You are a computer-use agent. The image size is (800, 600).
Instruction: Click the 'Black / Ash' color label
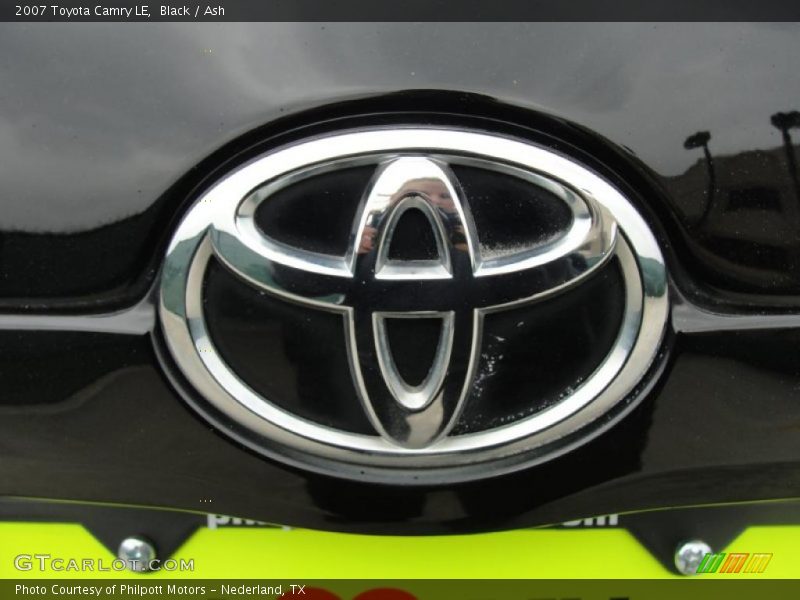pyautogui.click(x=192, y=11)
